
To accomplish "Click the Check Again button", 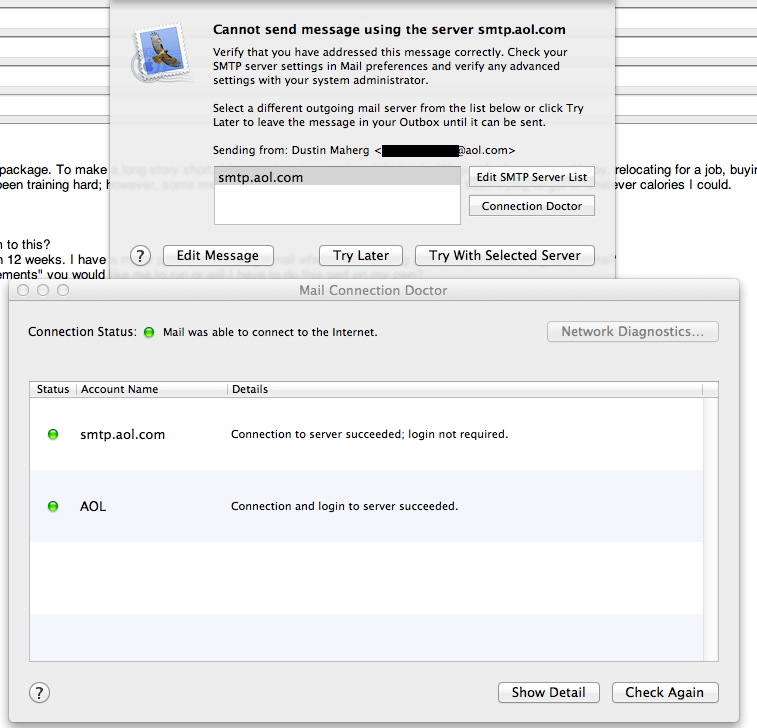I will coord(665,692).
